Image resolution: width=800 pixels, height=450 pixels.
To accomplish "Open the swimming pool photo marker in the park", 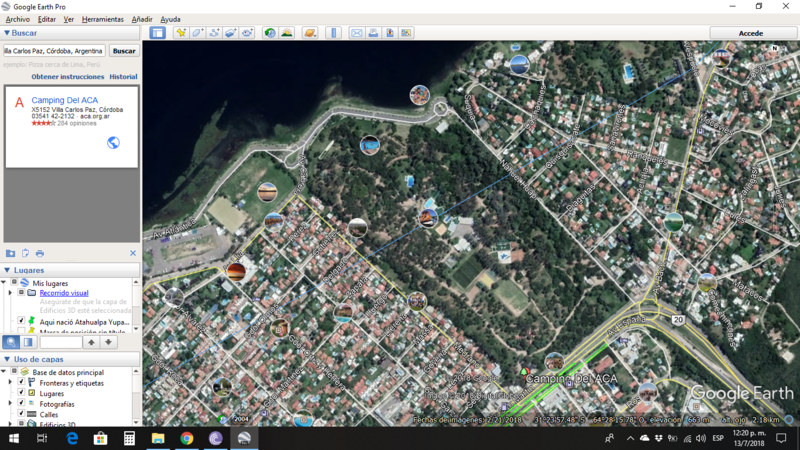I will coord(370,145).
